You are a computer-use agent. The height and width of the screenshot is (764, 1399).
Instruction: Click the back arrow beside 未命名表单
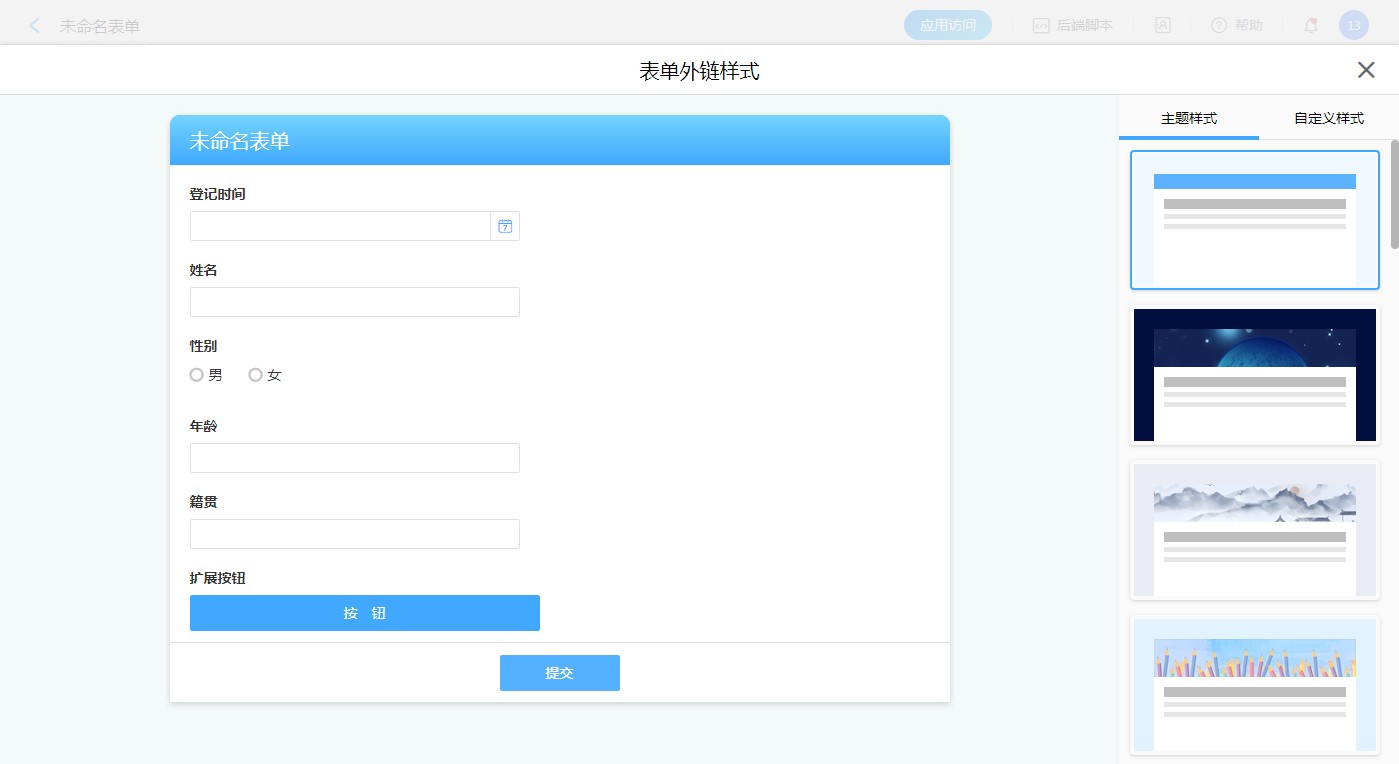35,26
